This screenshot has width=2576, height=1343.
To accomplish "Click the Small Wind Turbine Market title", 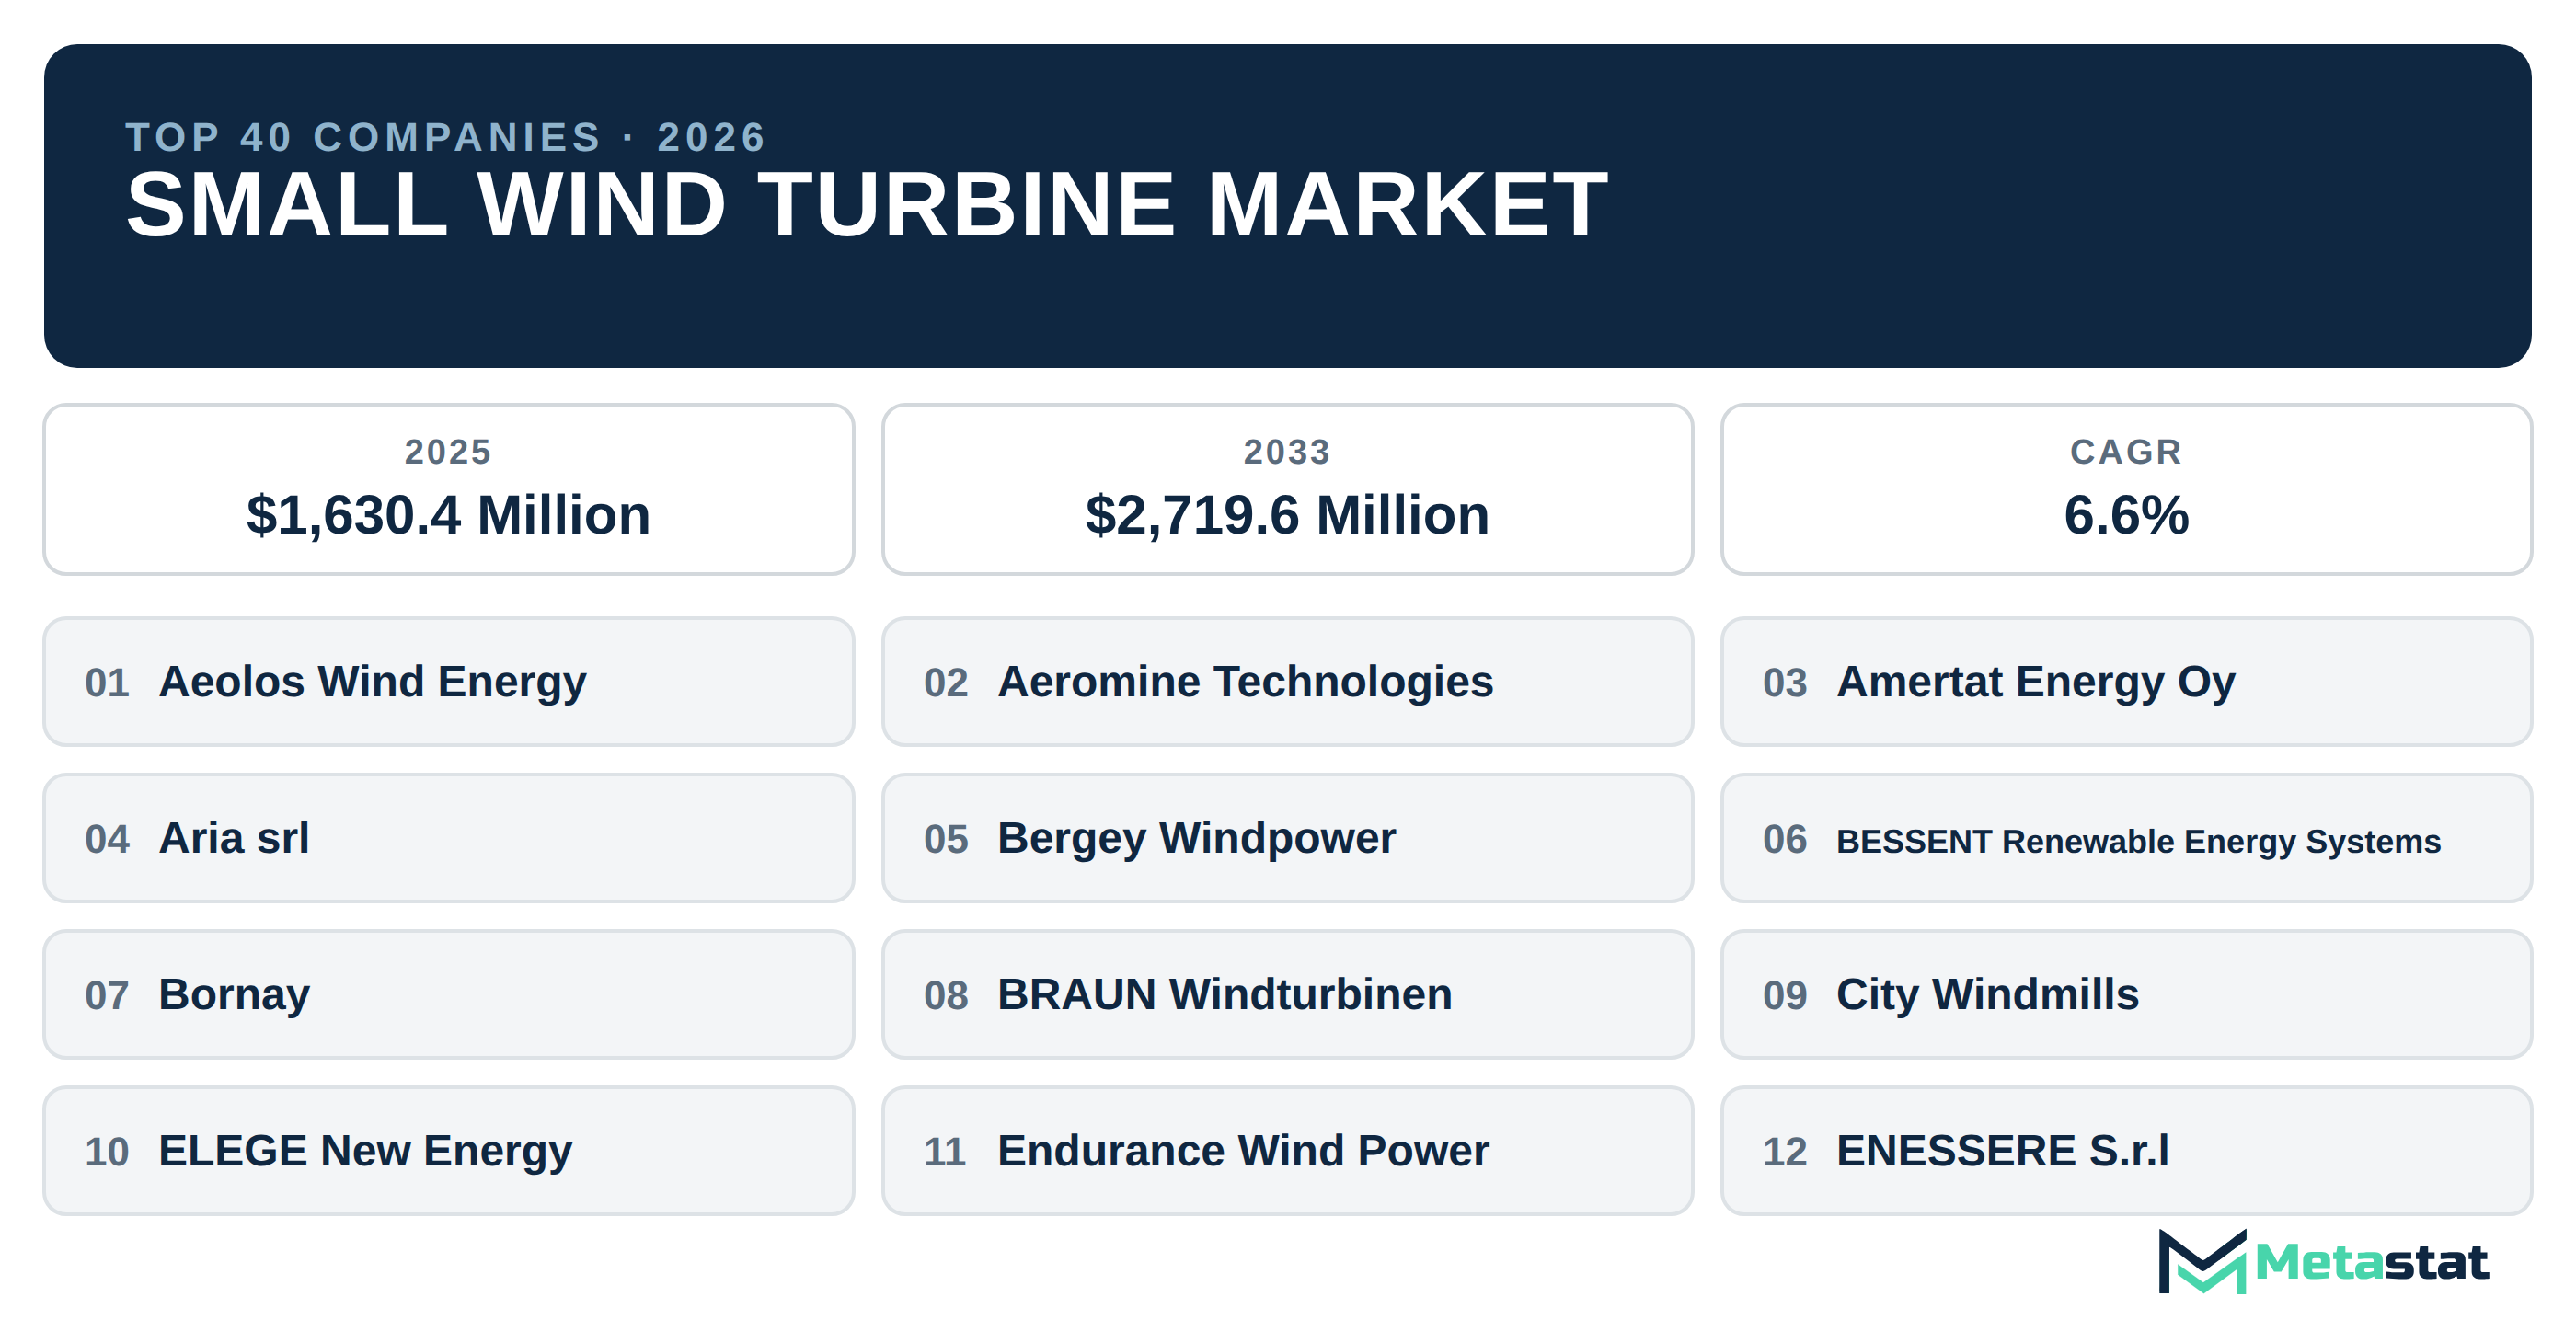I will 866,204.
